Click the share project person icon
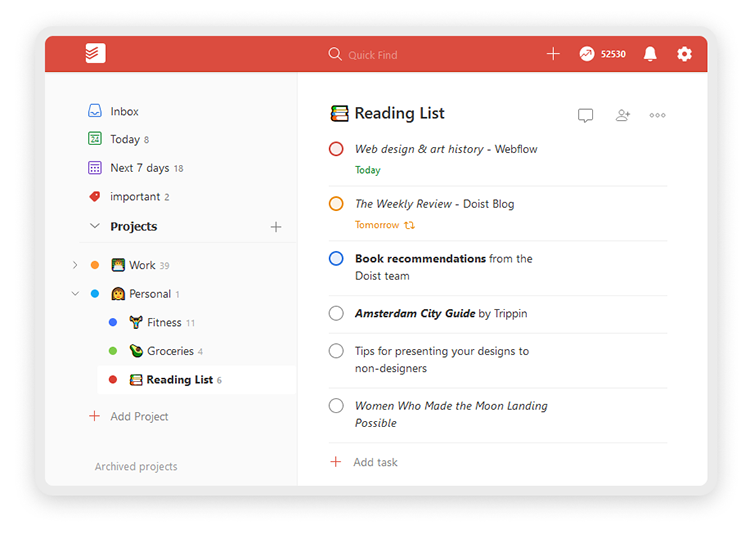The height and width of the screenshot is (534, 750). pyautogui.click(x=622, y=115)
